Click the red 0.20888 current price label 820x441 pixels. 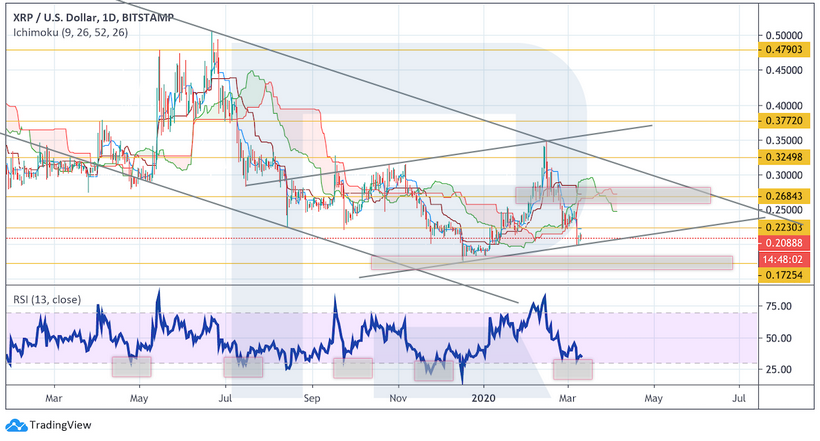783,243
